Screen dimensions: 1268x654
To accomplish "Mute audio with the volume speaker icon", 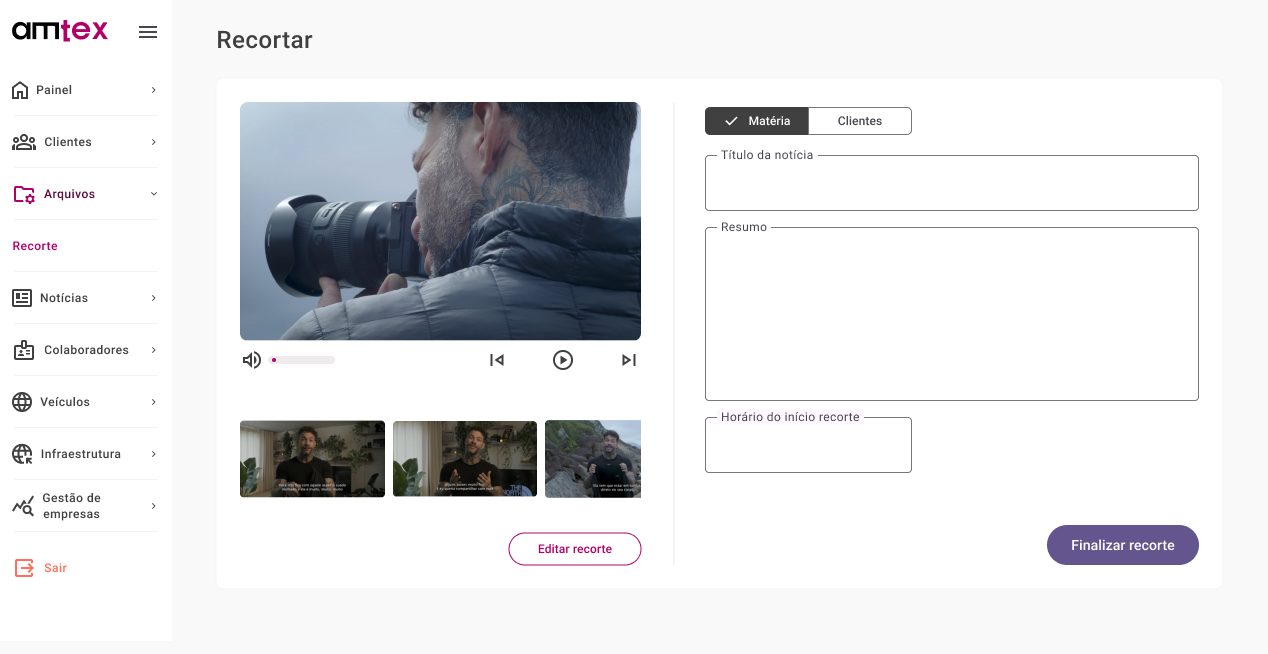I will click(x=252, y=360).
